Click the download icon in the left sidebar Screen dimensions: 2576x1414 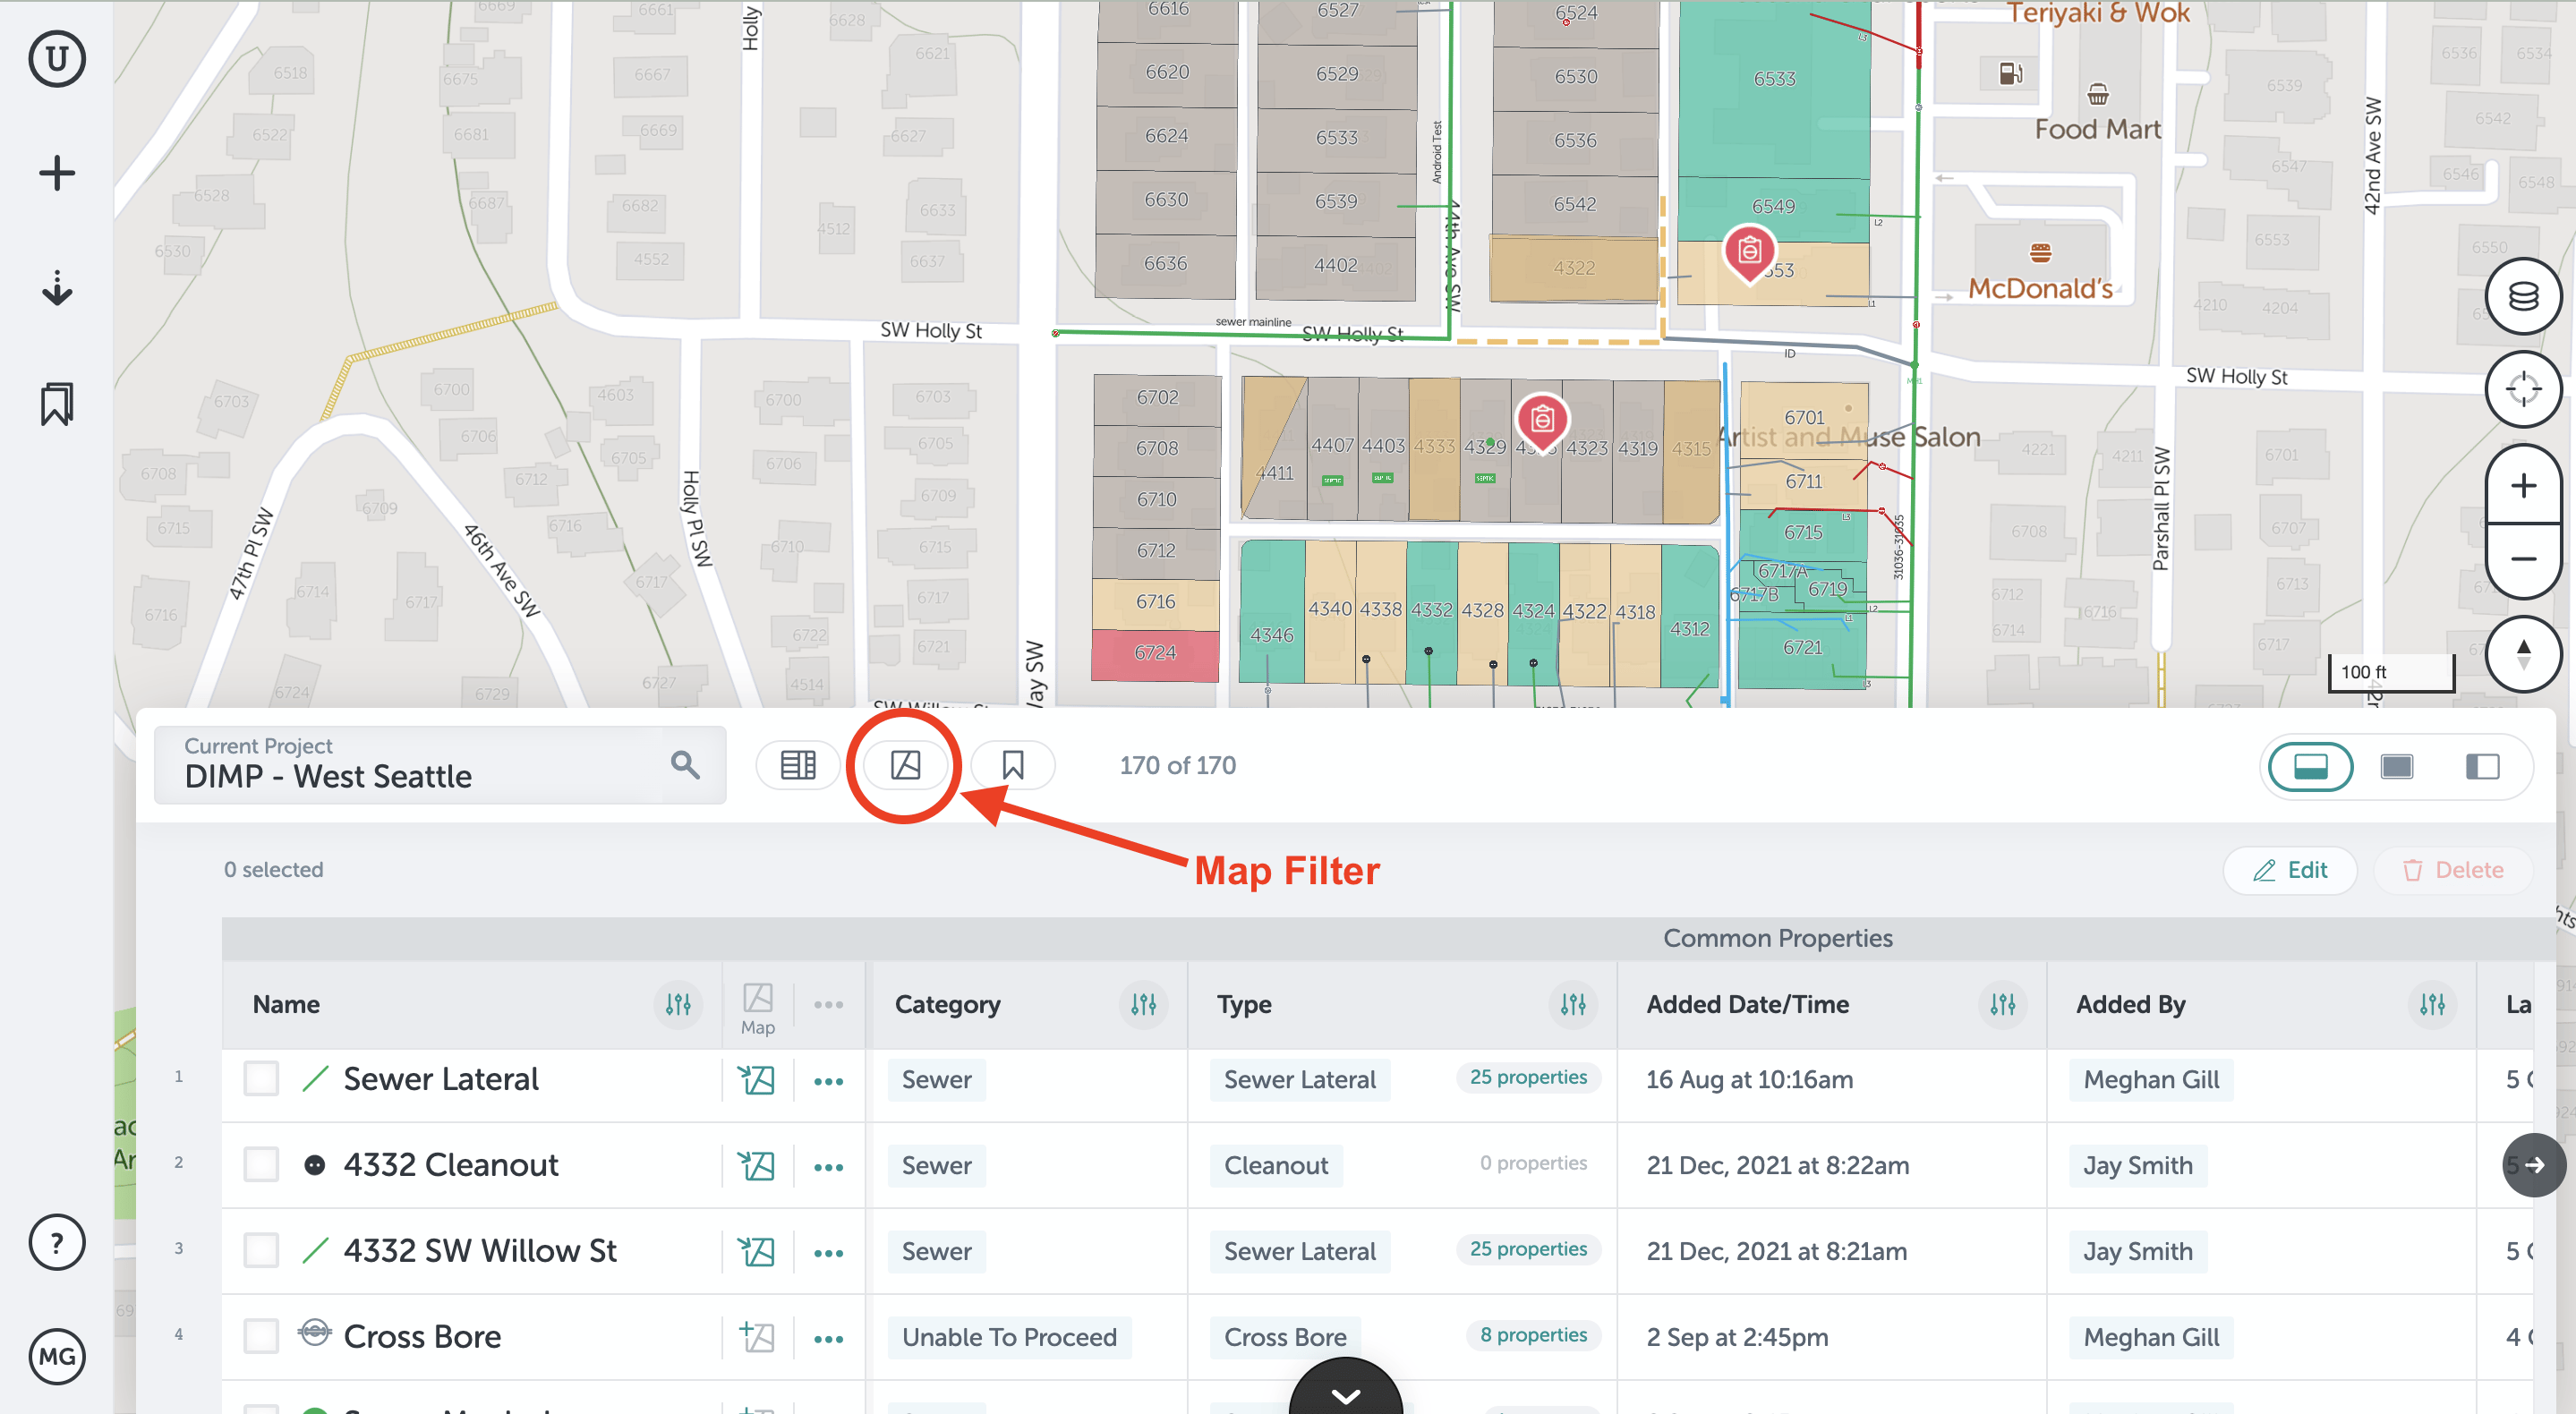click(57, 289)
